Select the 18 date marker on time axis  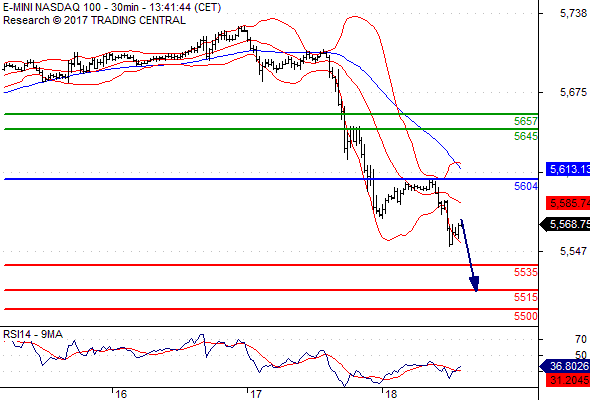[391, 394]
